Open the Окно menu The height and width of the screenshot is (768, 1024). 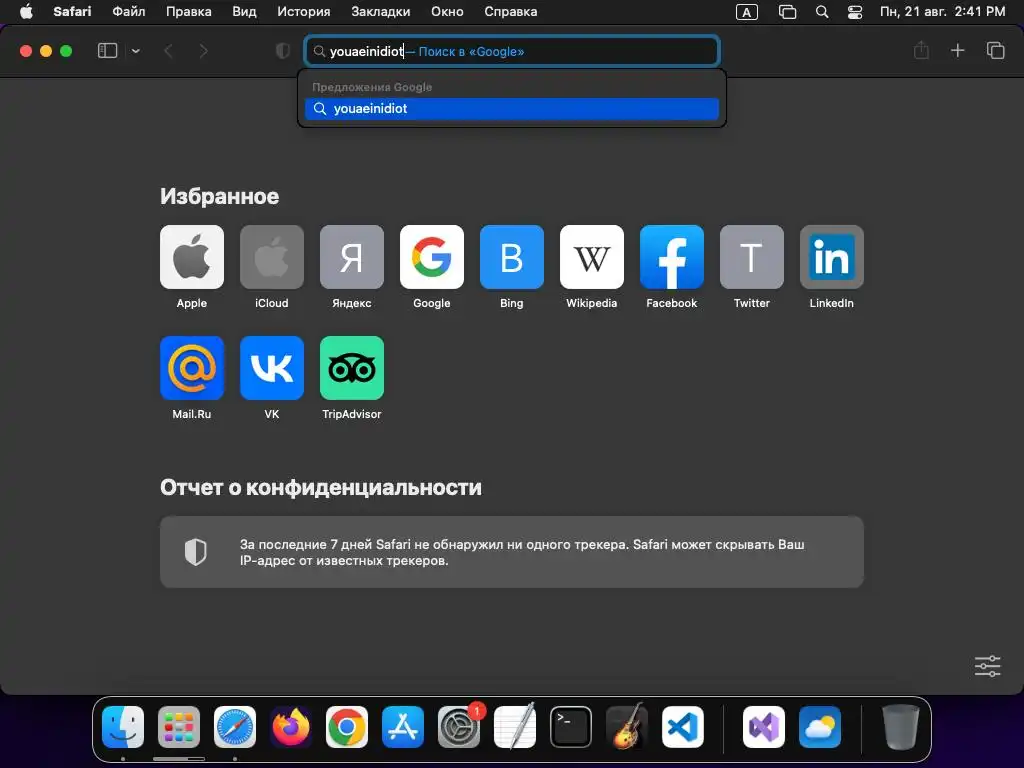click(447, 12)
